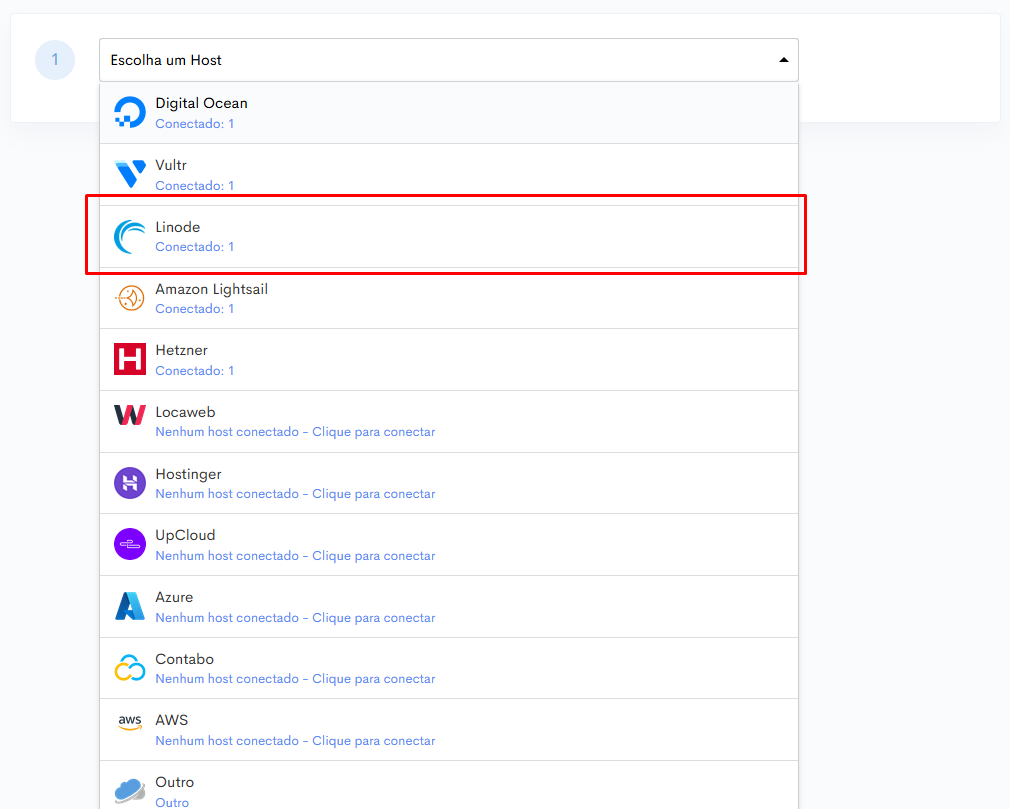Image resolution: width=1010 pixels, height=809 pixels.
Task: Click the Vultr logo icon
Action: [x=130, y=174]
